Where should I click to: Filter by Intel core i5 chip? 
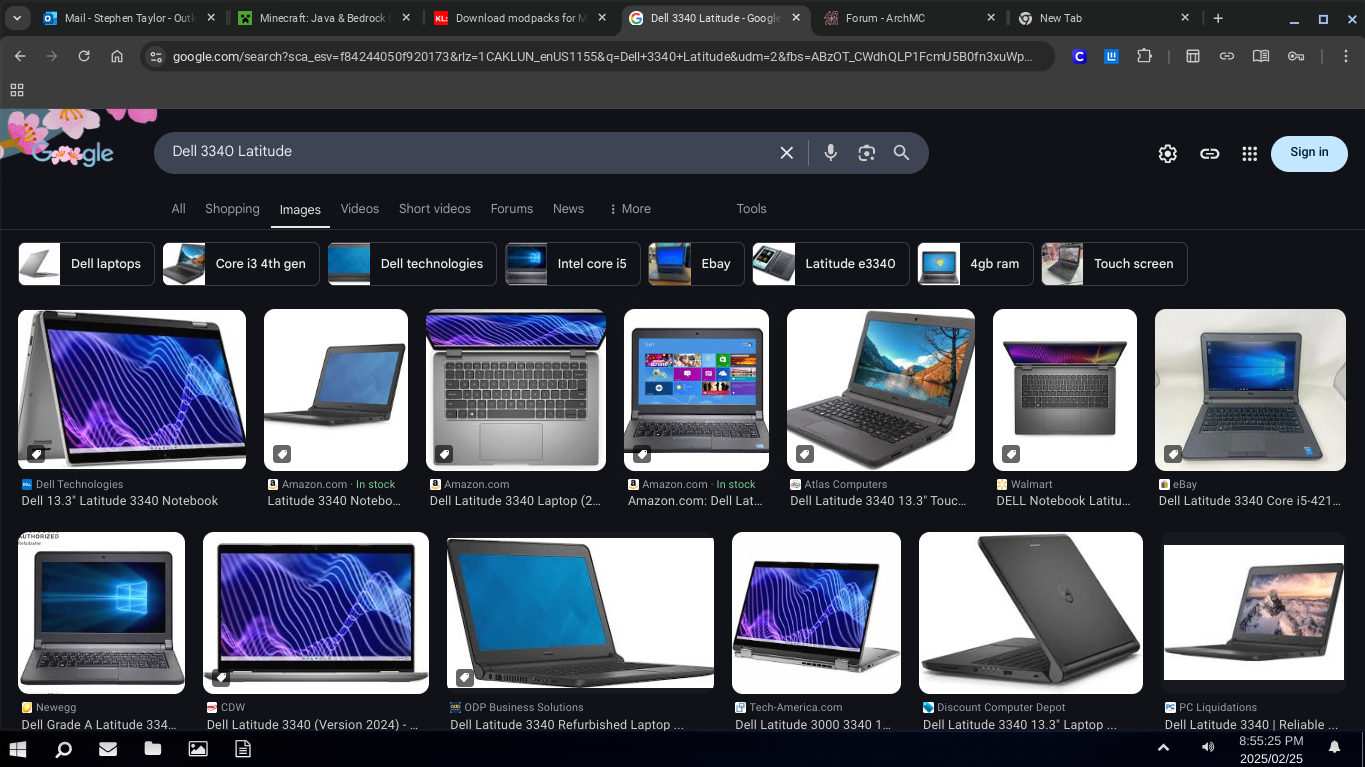pos(573,264)
